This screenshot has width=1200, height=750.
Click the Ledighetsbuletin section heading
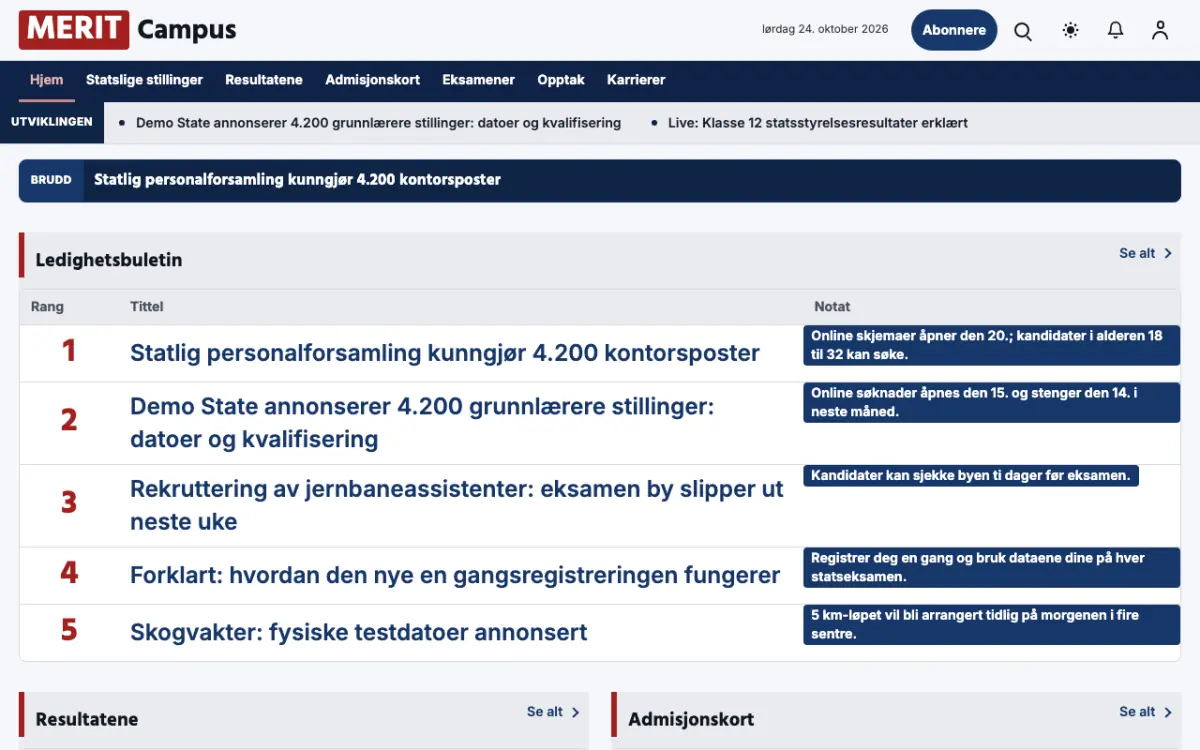(109, 260)
